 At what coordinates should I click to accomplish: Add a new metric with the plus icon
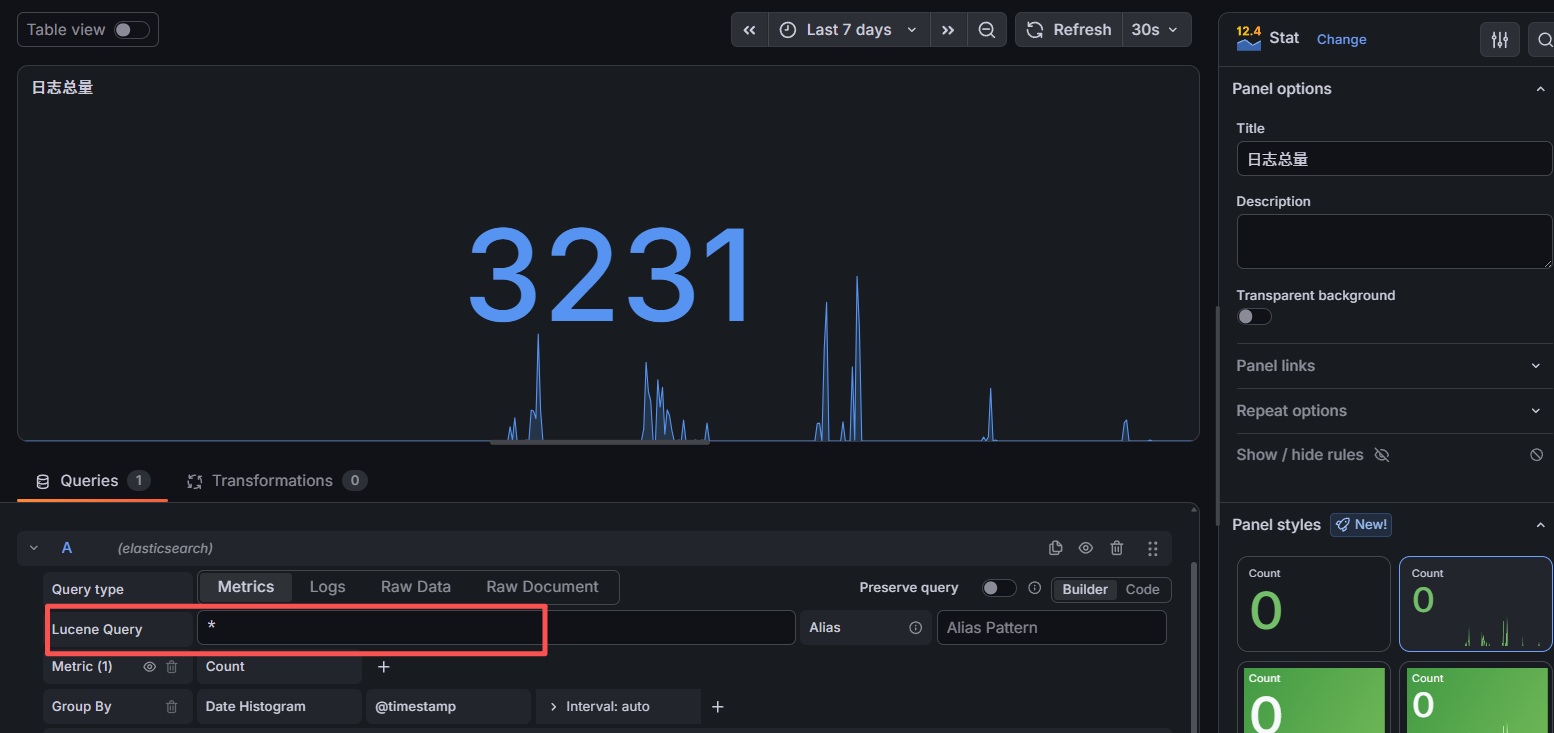click(x=383, y=667)
